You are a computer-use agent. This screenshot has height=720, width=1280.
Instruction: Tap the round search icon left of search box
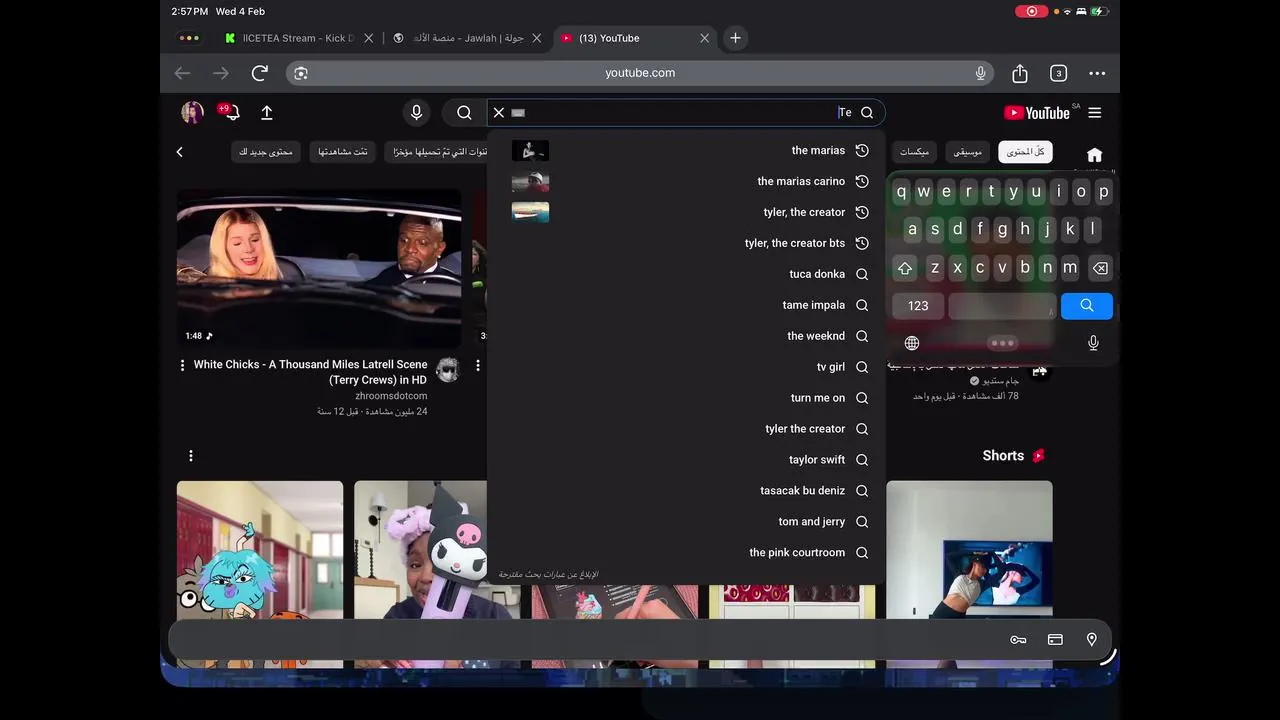(464, 113)
